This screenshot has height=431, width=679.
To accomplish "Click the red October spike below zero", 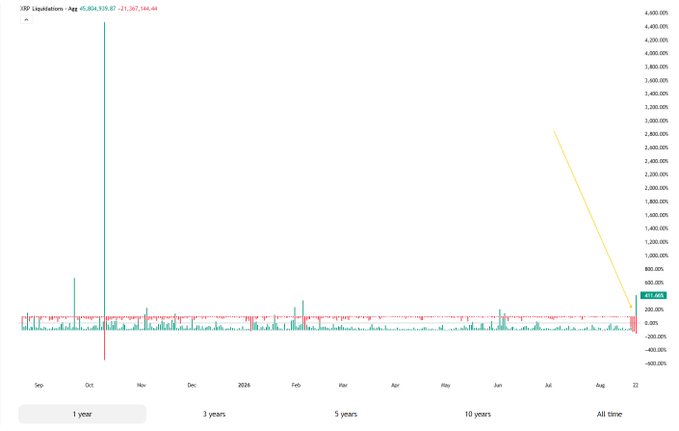I will [x=104, y=345].
